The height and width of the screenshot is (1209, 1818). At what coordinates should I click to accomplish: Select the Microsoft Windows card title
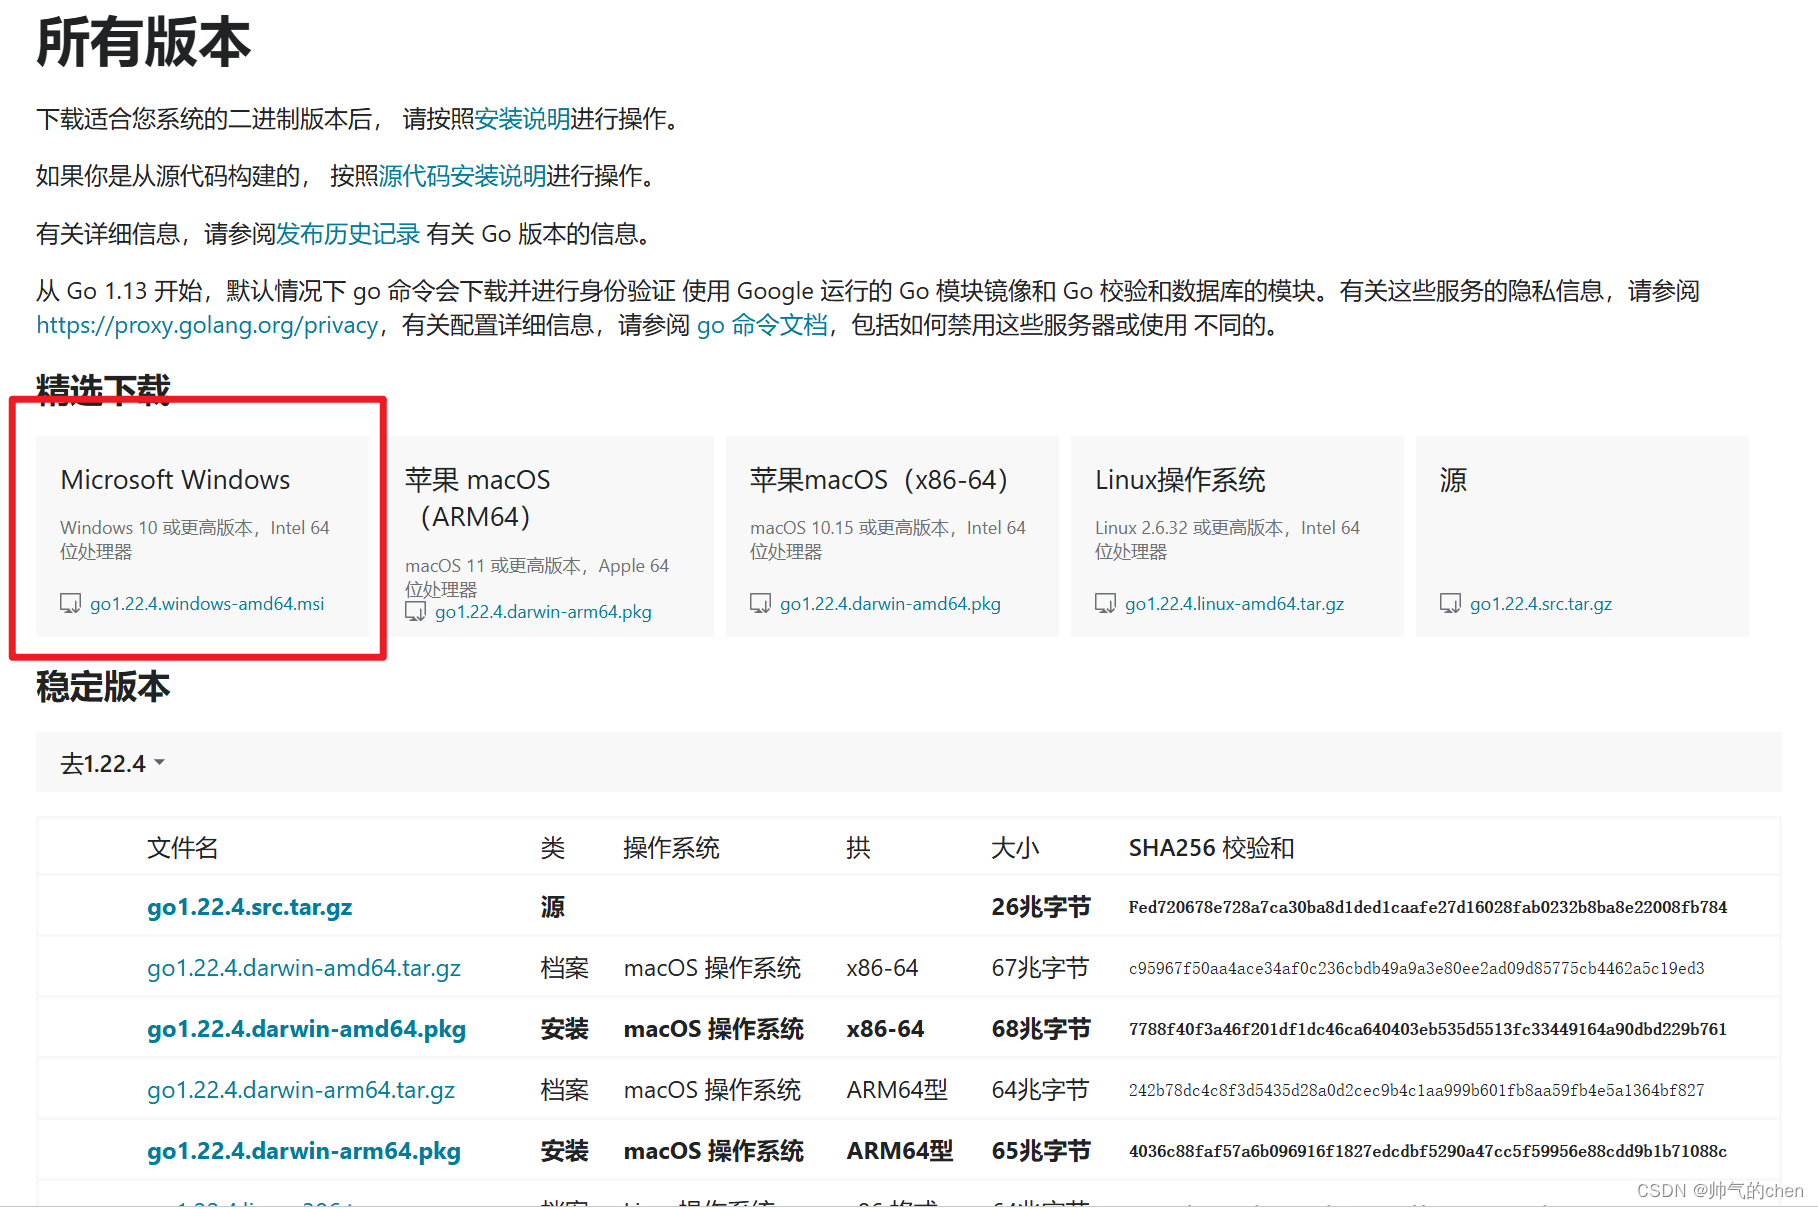point(175,480)
